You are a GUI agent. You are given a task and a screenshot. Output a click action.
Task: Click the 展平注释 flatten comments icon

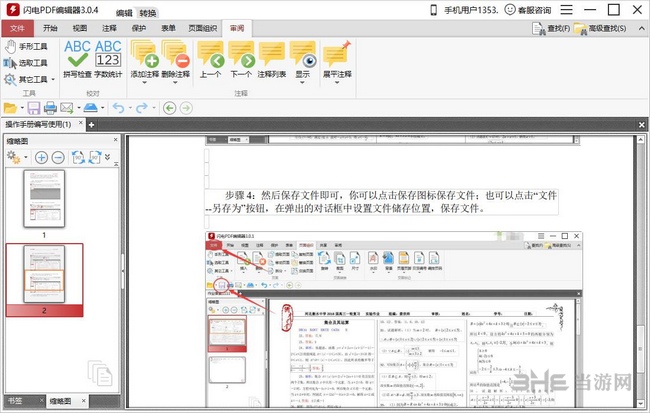click(x=337, y=54)
